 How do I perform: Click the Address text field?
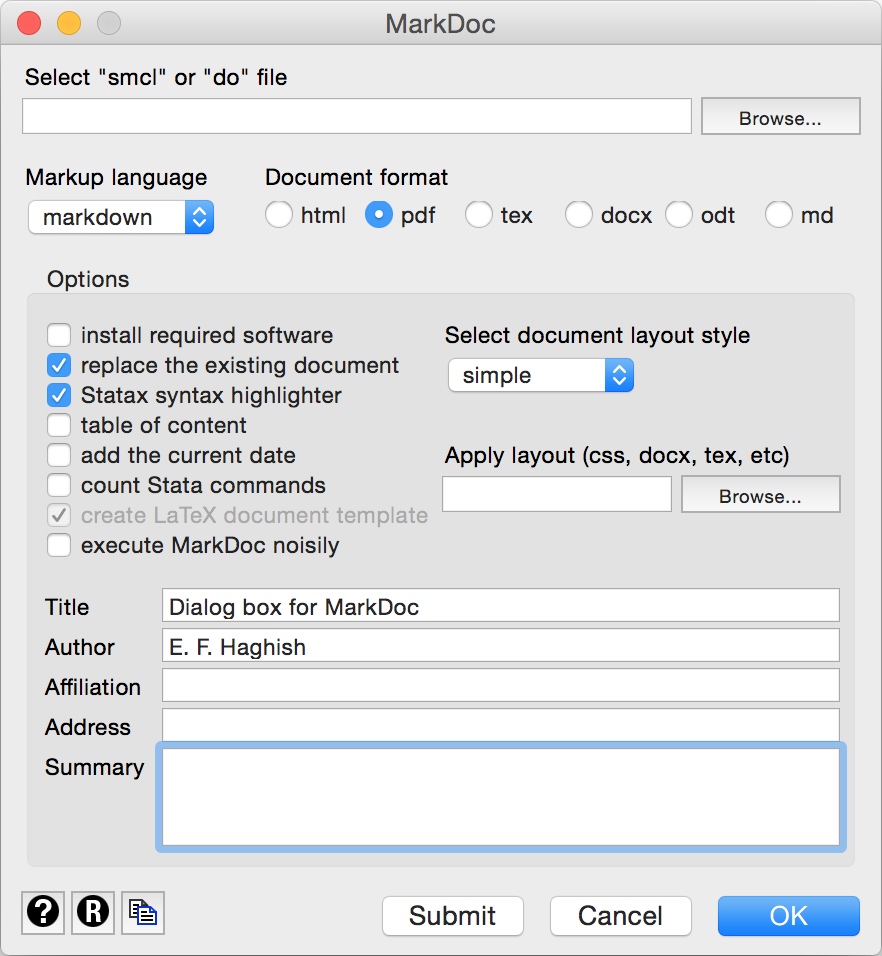[x=500, y=725]
